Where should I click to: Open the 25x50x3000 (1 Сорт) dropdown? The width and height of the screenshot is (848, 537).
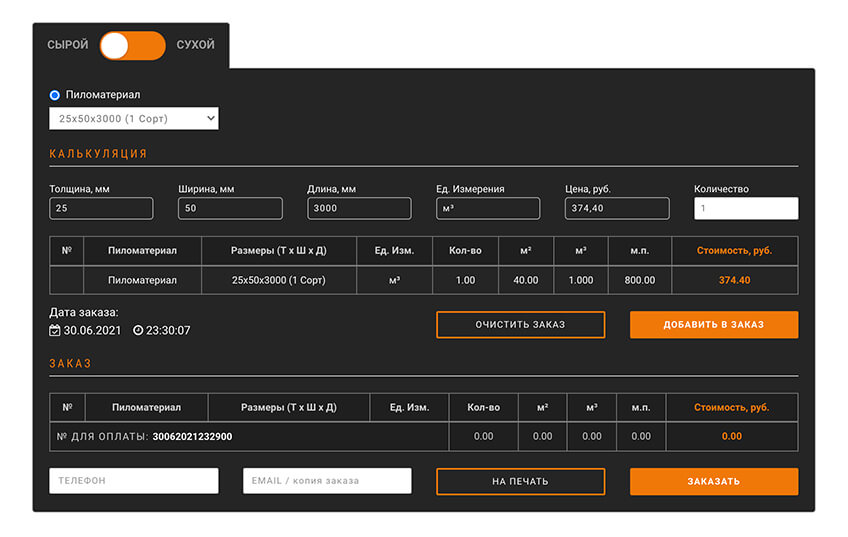(x=134, y=119)
